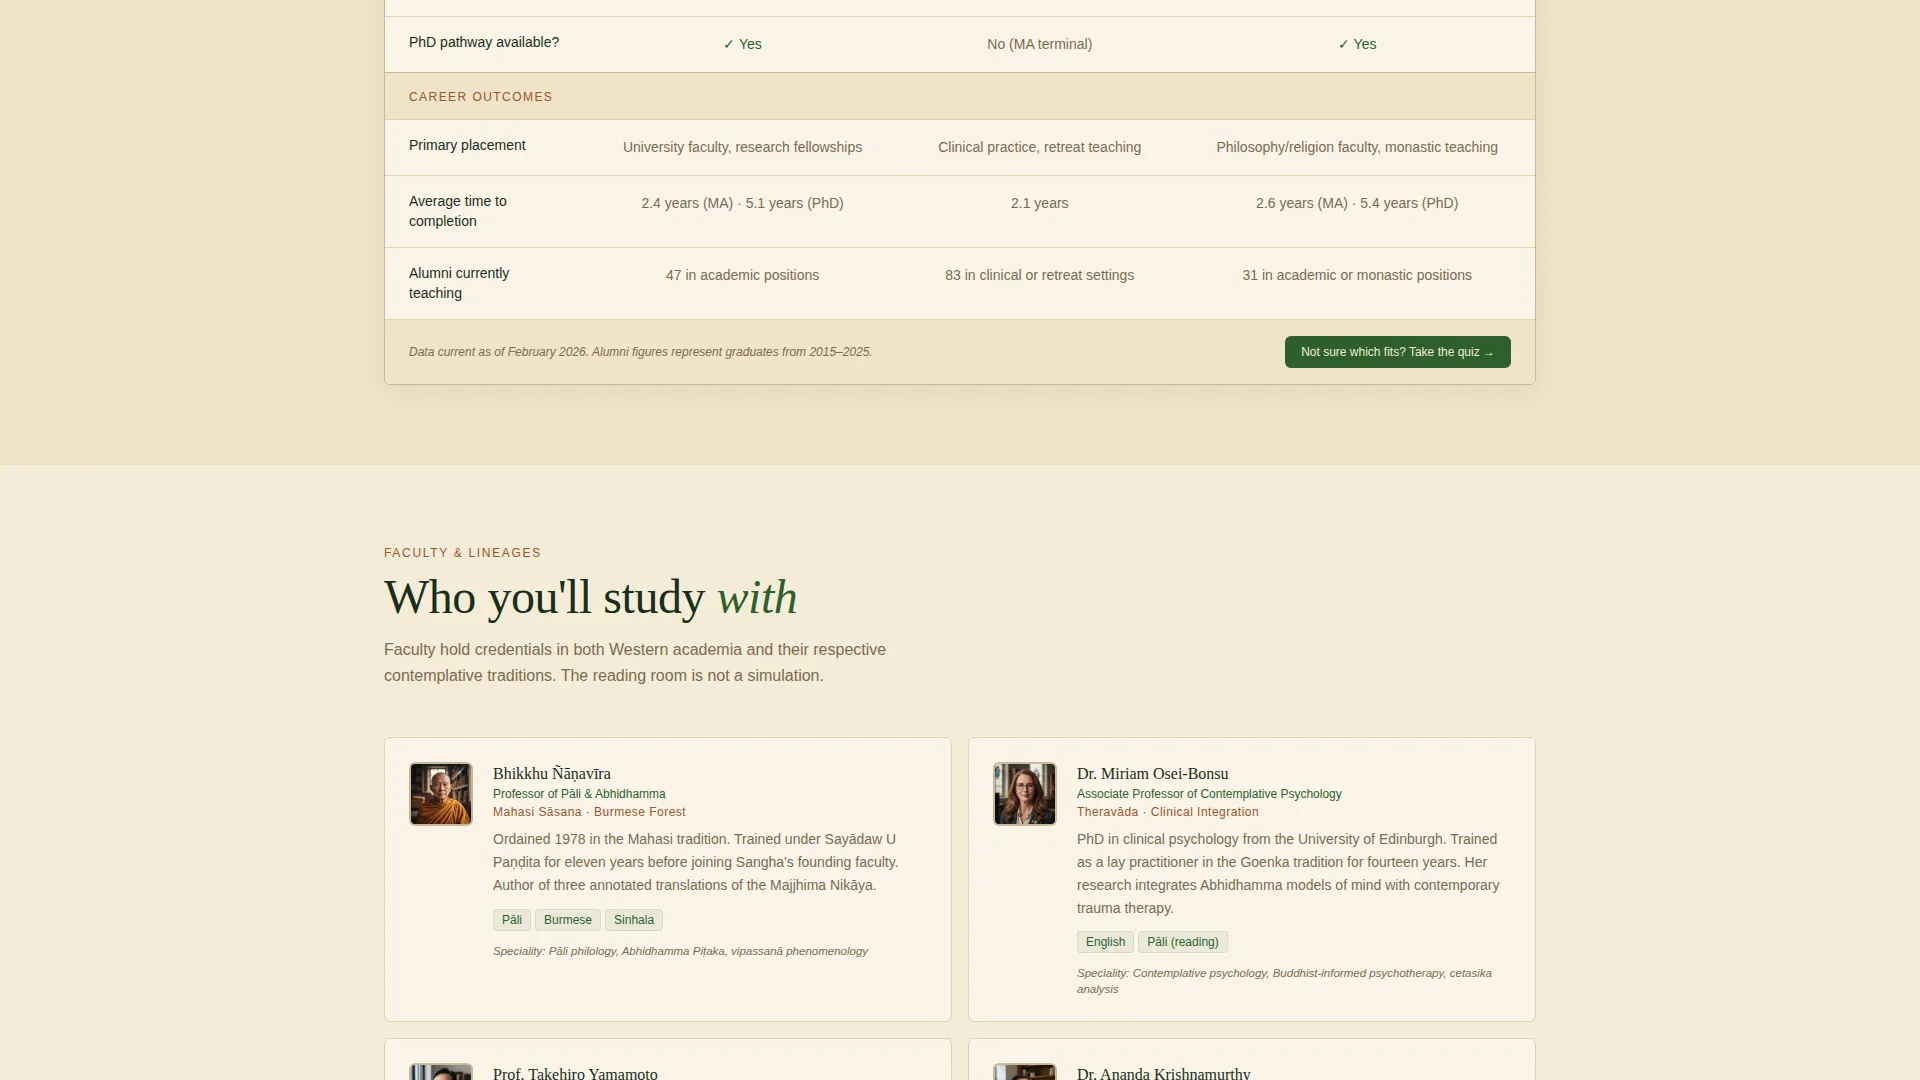Select the Bhikkhu Ñāṇavīra name heading
1920x1080 pixels.
[552, 774]
